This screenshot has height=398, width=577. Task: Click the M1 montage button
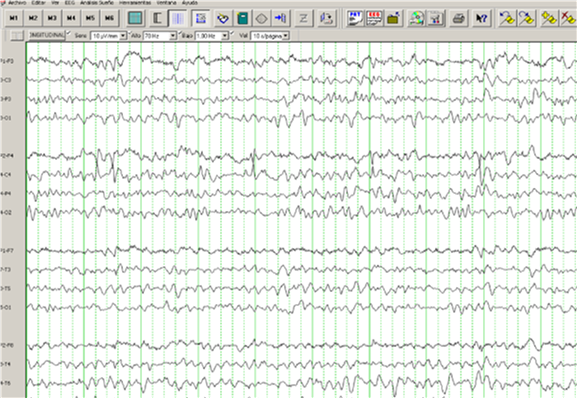14,18
